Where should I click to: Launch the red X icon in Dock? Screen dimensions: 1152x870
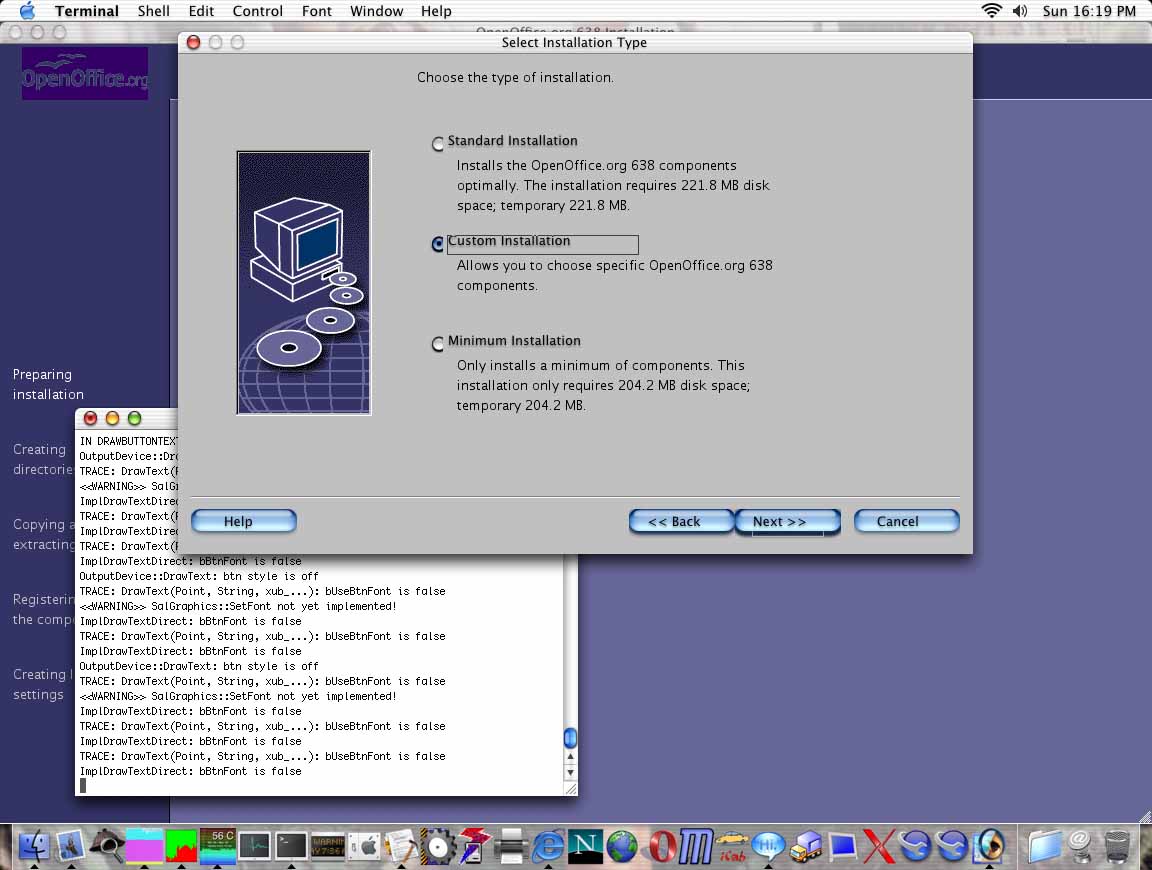click(x=879, y=846)
